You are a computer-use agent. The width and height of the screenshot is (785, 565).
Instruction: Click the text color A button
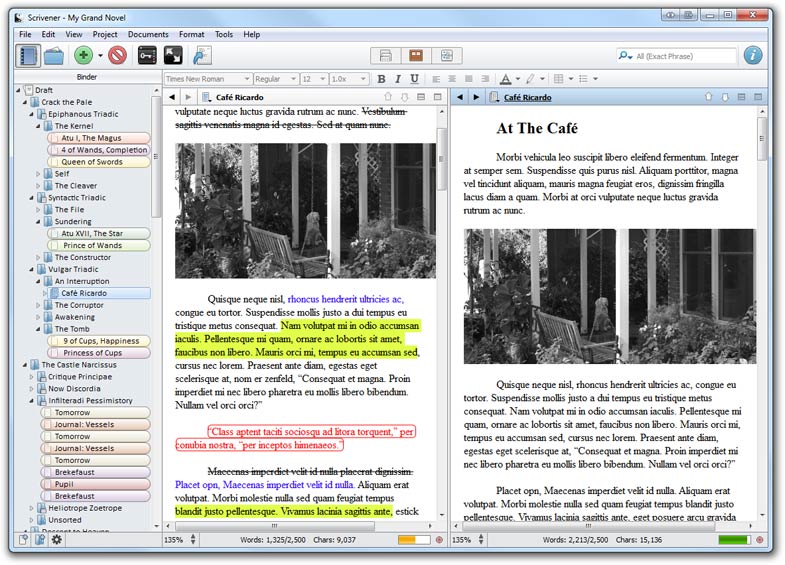(x=505, y=79)
